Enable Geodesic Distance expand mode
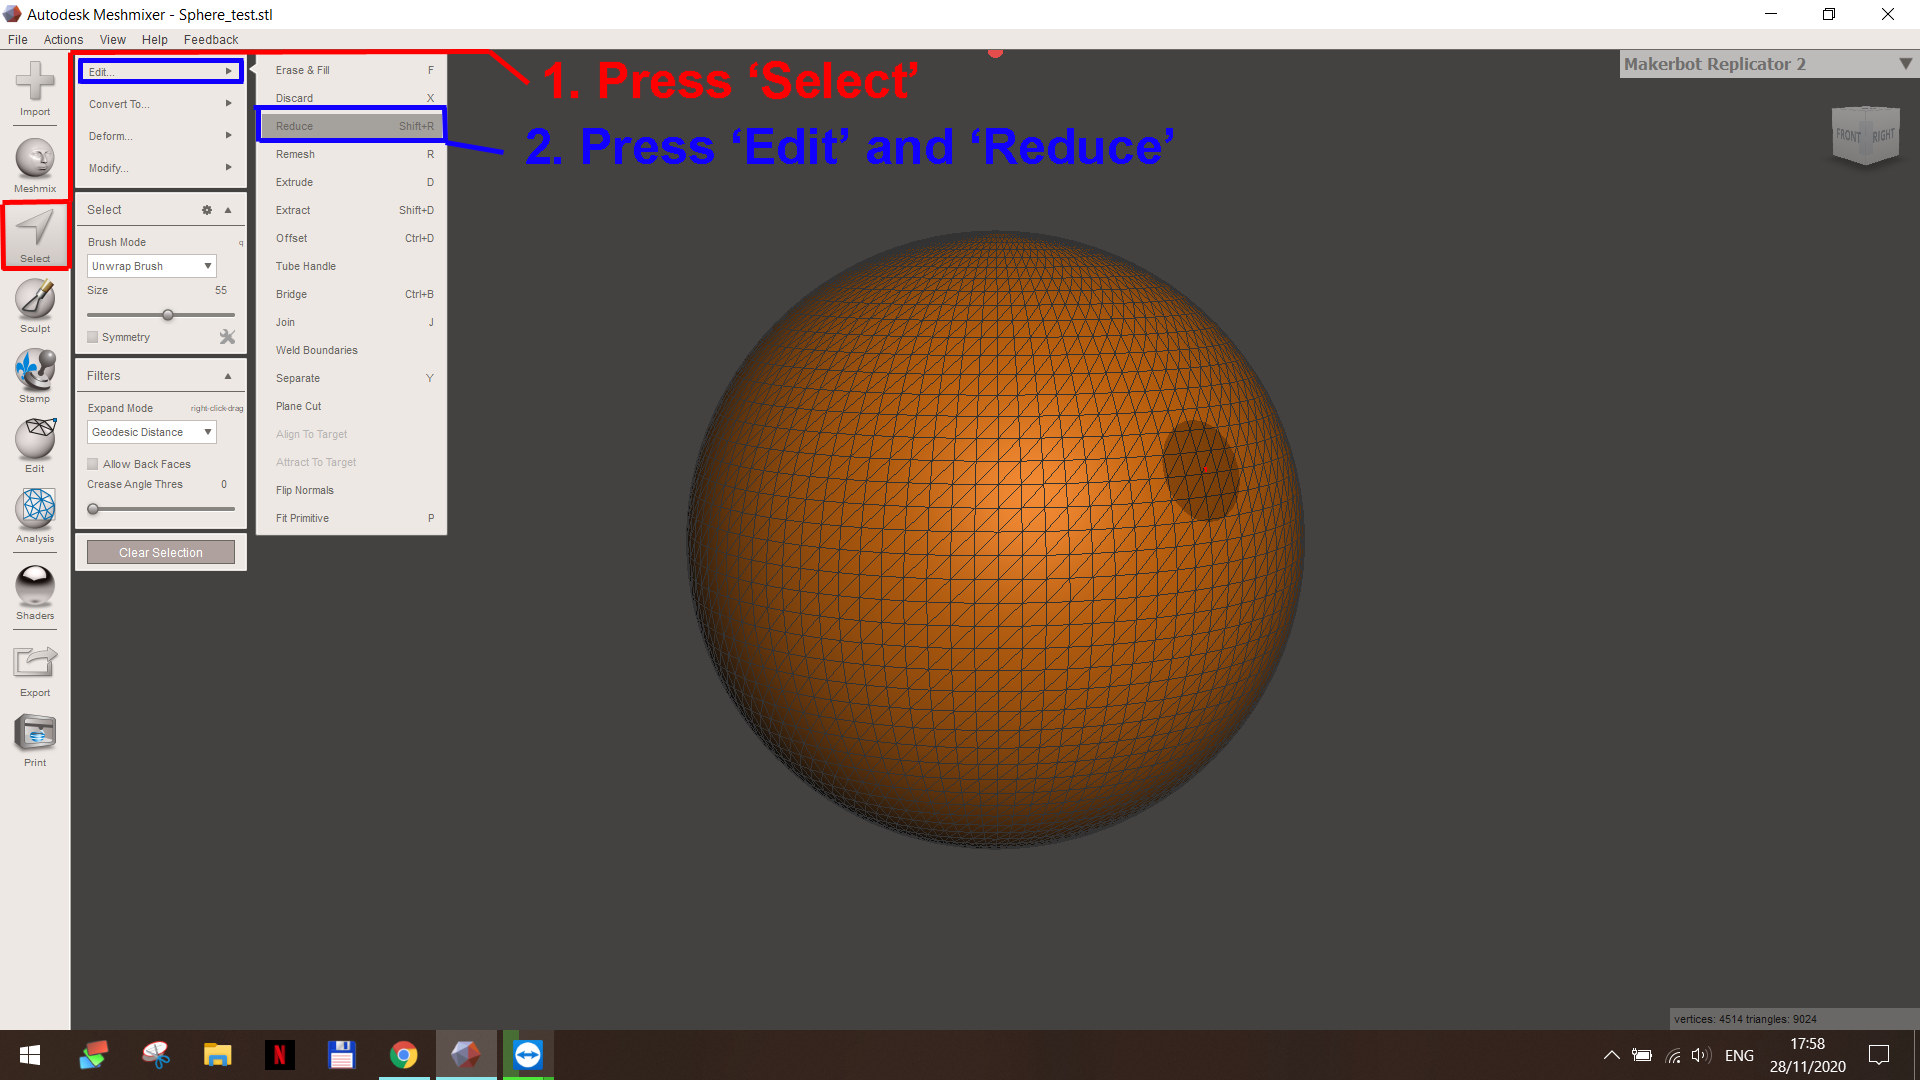This screenshot has width=1920, height=1080. (150, 431)
